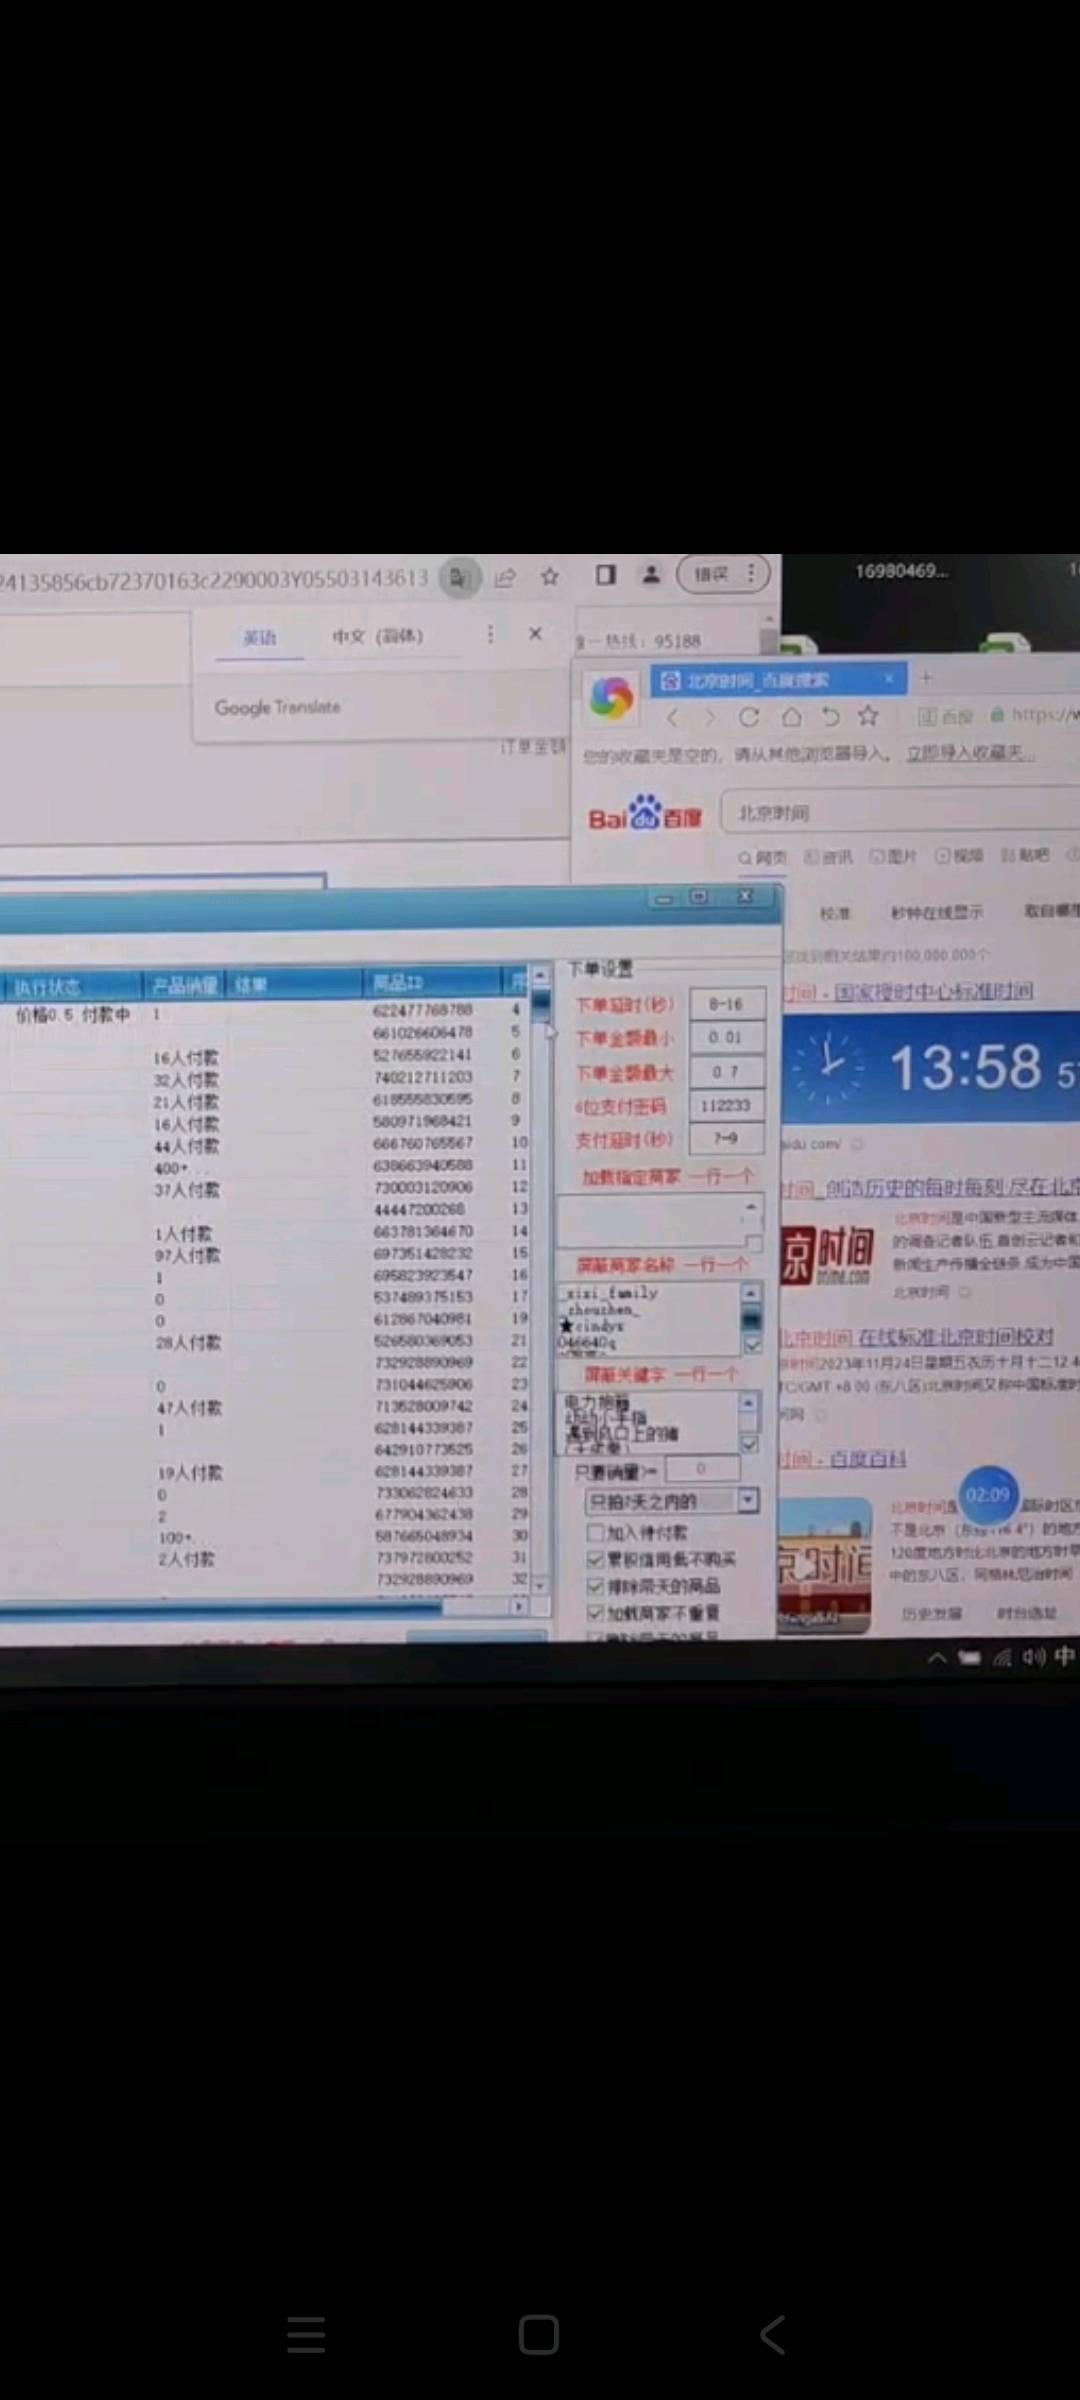Enable the 加入待付款 checkbox
The width and height of the screenshot is (1080, 2400).
pyautogui.click(x=596, y=1533)
